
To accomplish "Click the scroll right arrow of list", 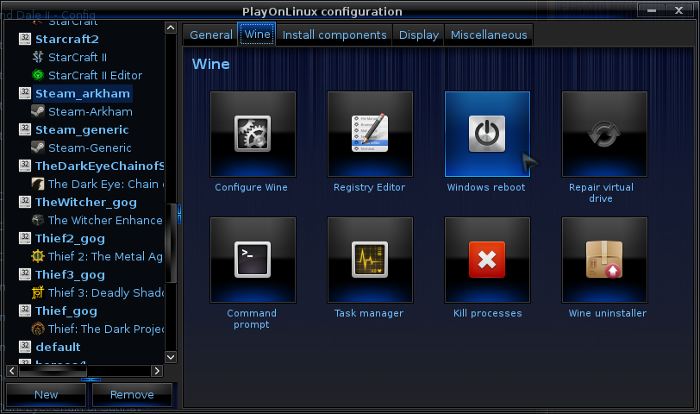I will (x=157, y=371).
